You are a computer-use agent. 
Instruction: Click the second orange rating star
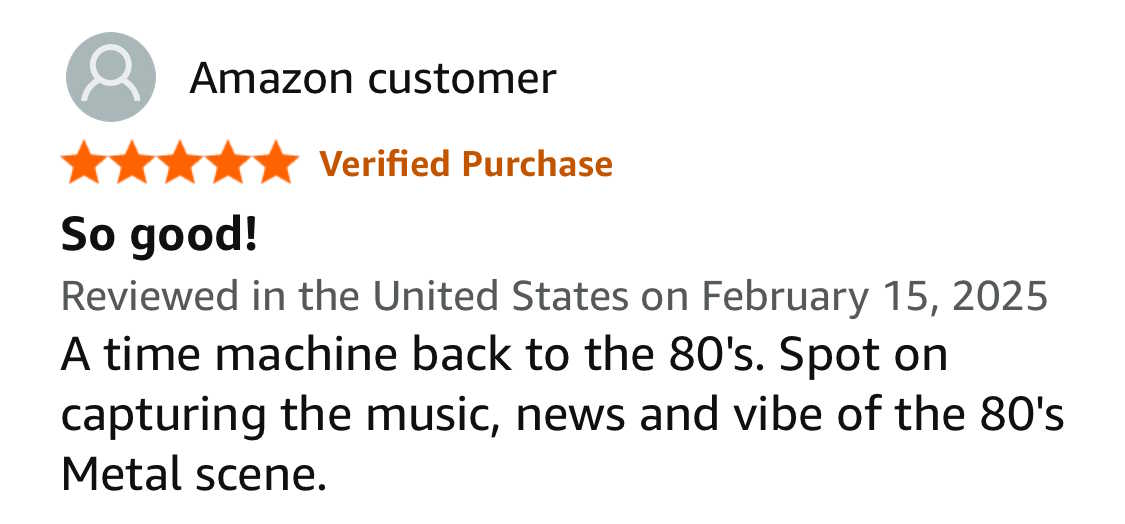point(133,162)
